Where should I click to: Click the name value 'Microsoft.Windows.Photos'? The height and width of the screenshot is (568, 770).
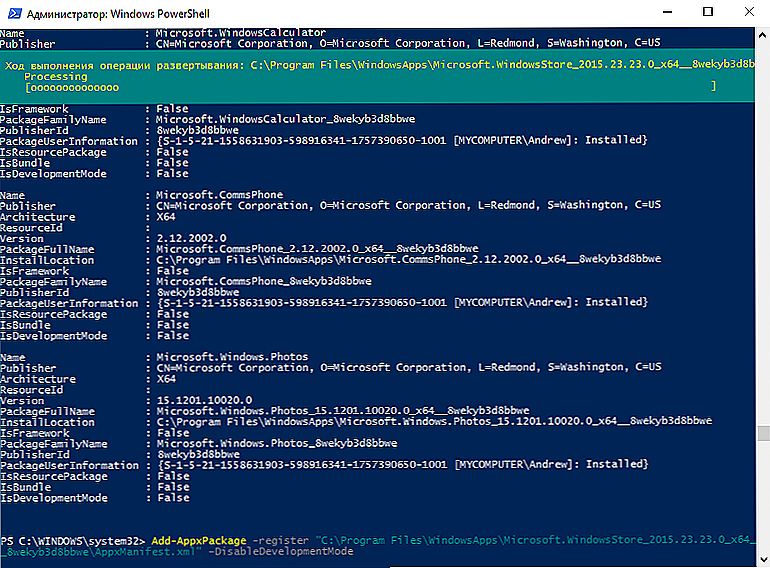pos(232,357)
